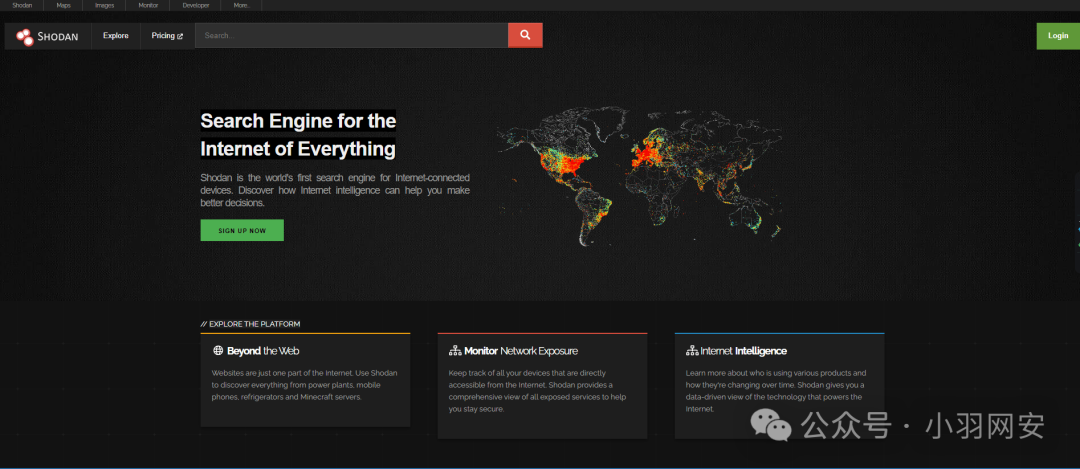Click the red magnifier search button
Image resolution: width=1080 pixels, height=469 pixels.
coord(525,35)
